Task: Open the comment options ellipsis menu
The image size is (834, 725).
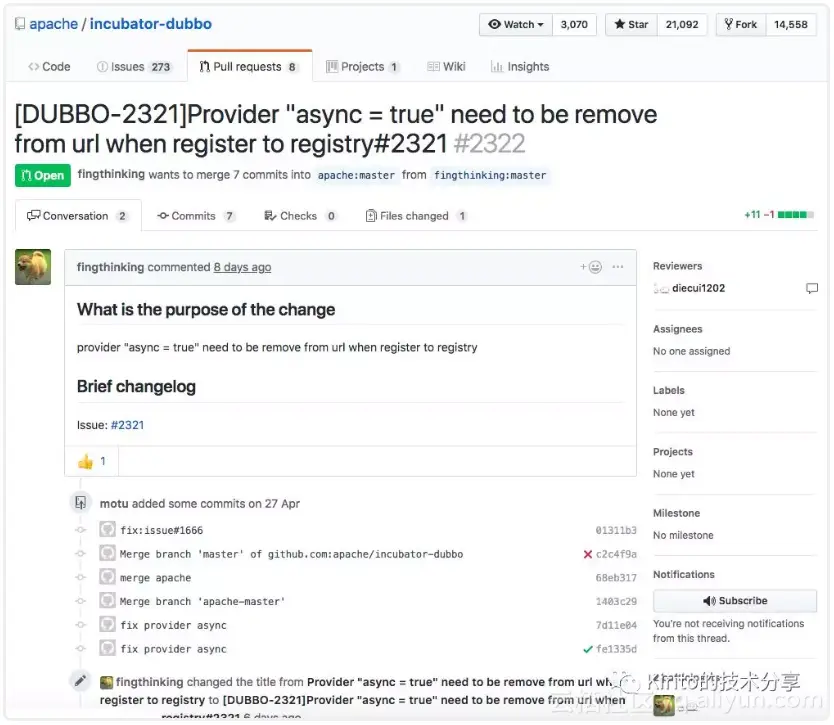Action: (618, 266)
